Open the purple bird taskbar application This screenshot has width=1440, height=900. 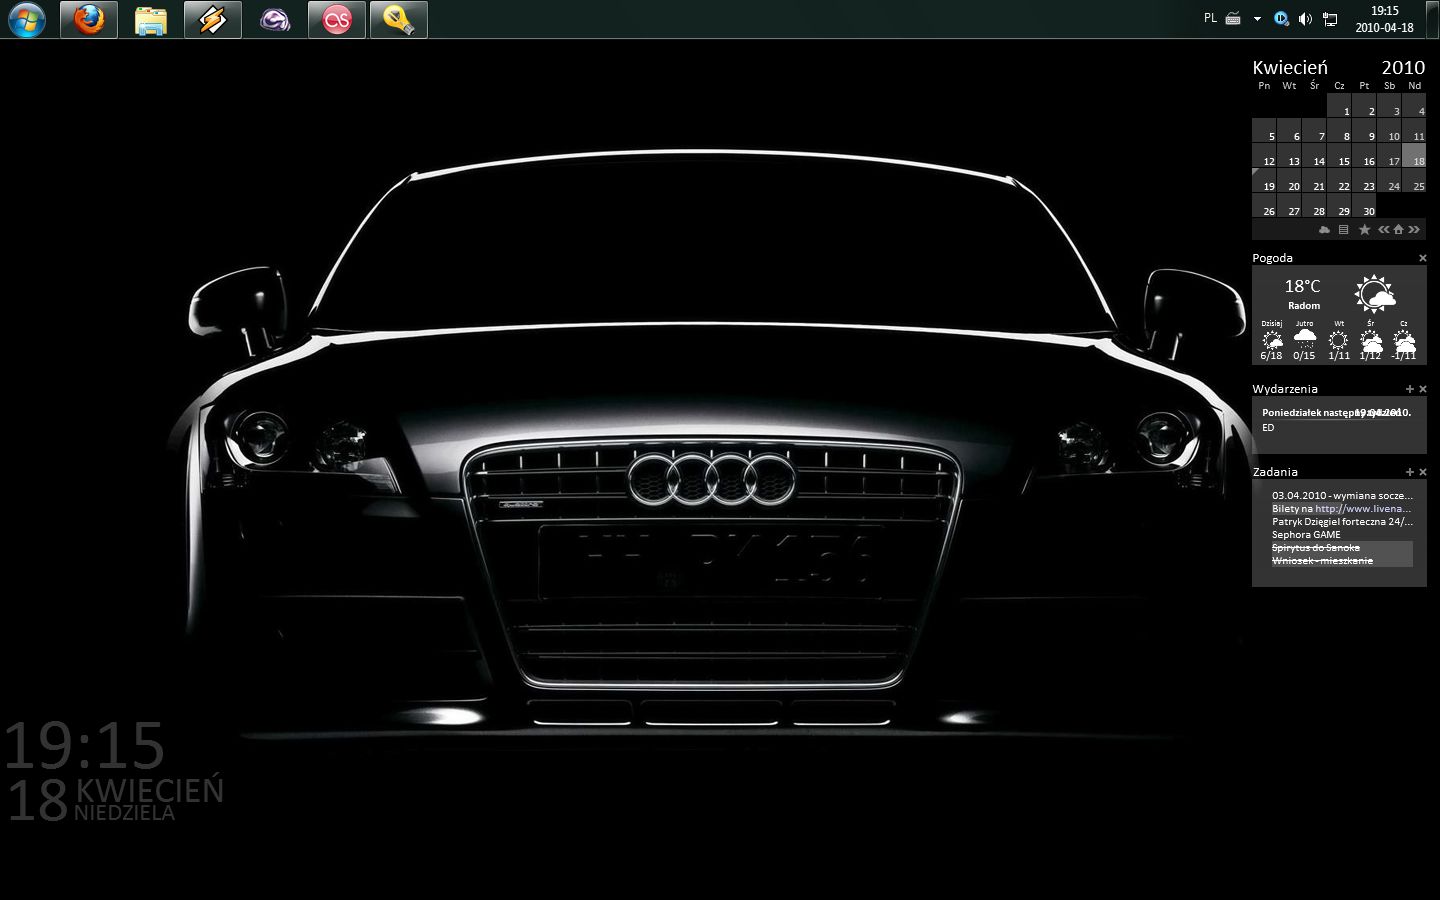click(275, 19)
